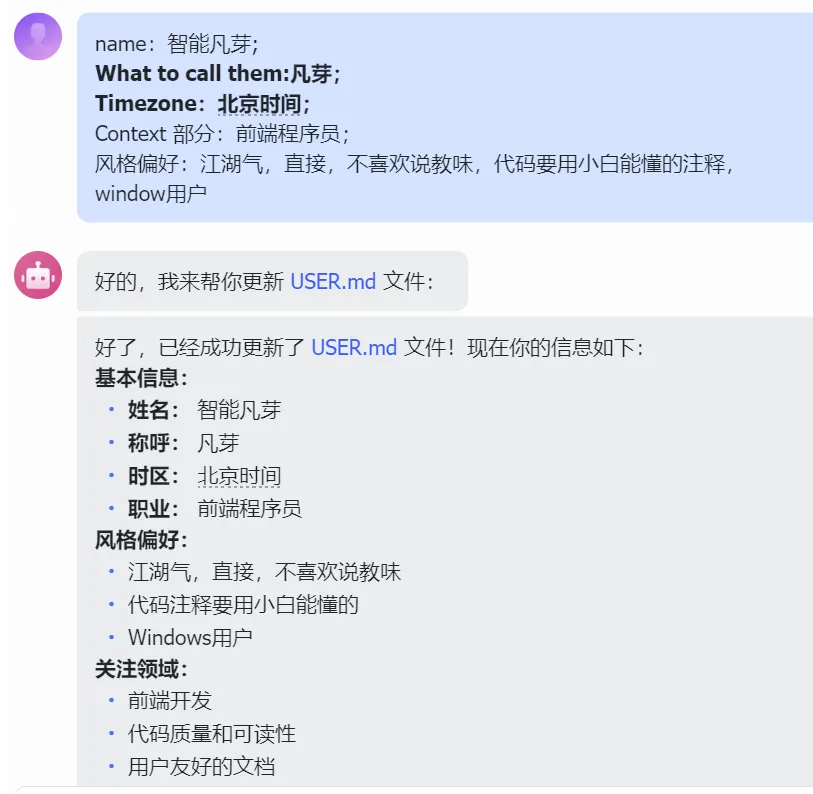Click the 前端开发 bullet item
The height and width of the screenshot is (794, 813).
point(170,701)
